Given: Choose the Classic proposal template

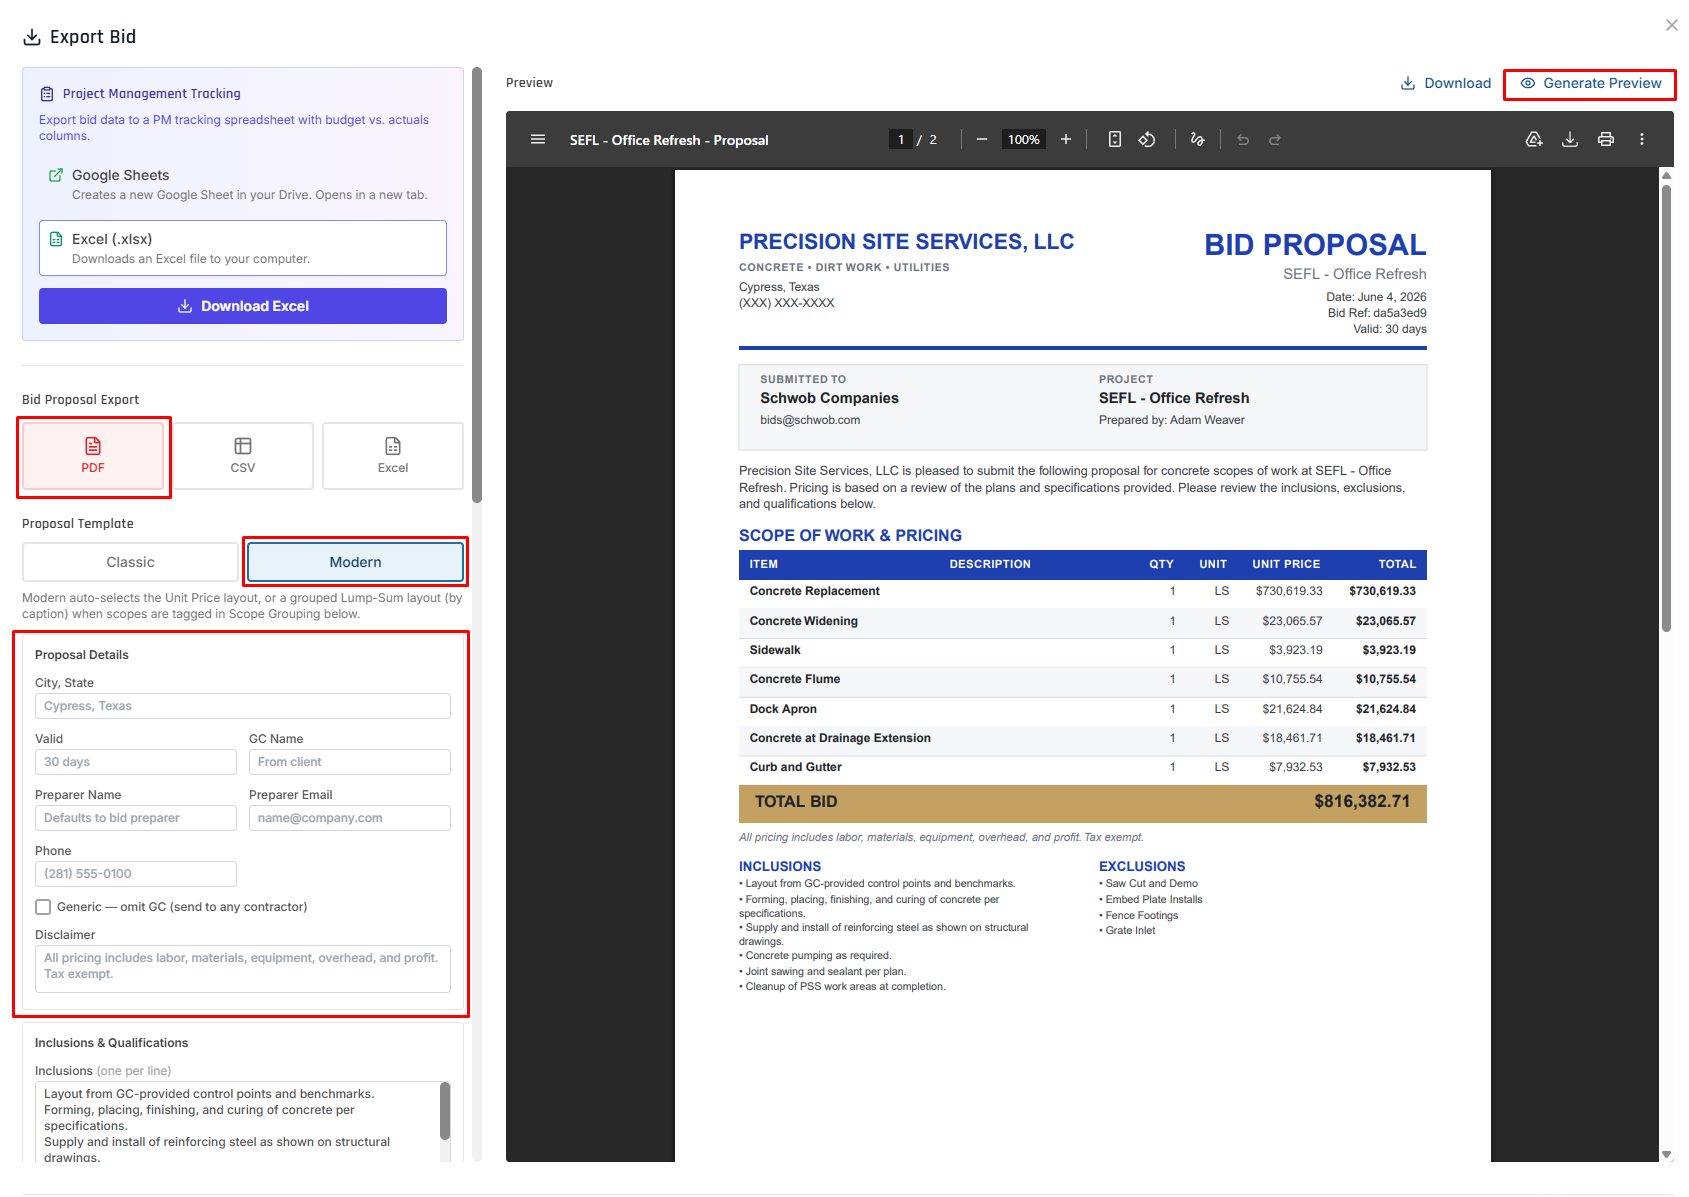Looking at the screenshot, I should pos(130,562).
